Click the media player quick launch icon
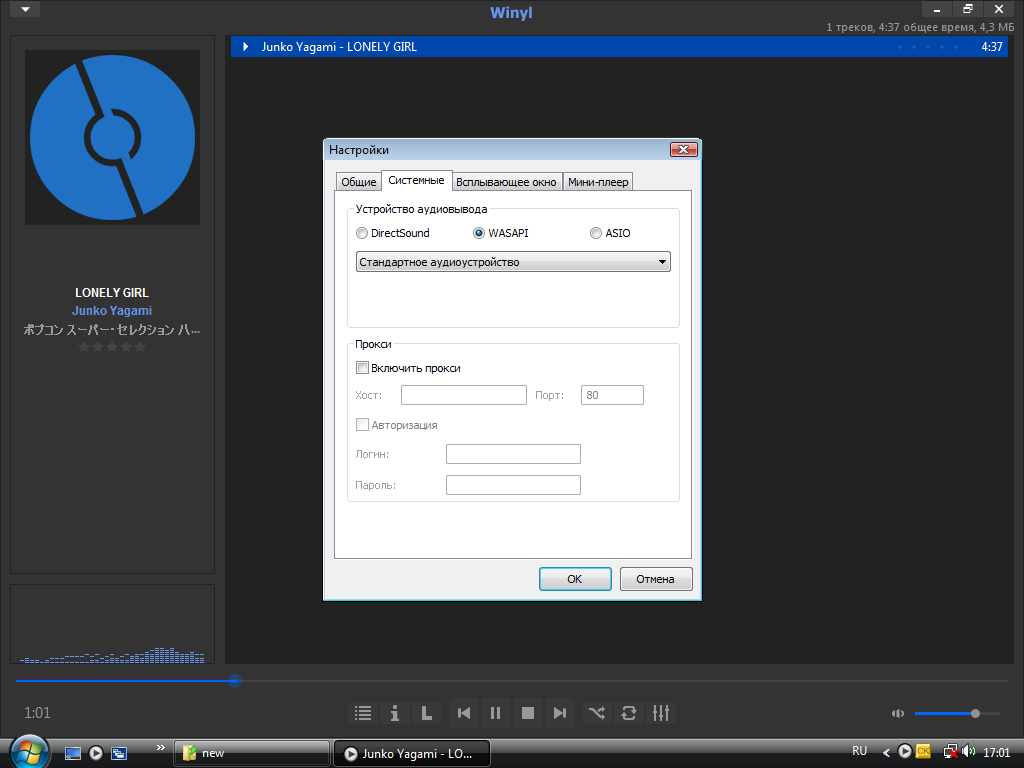Screen dimensions: 1024x768 pyautogui.click(x=96, y=753)
